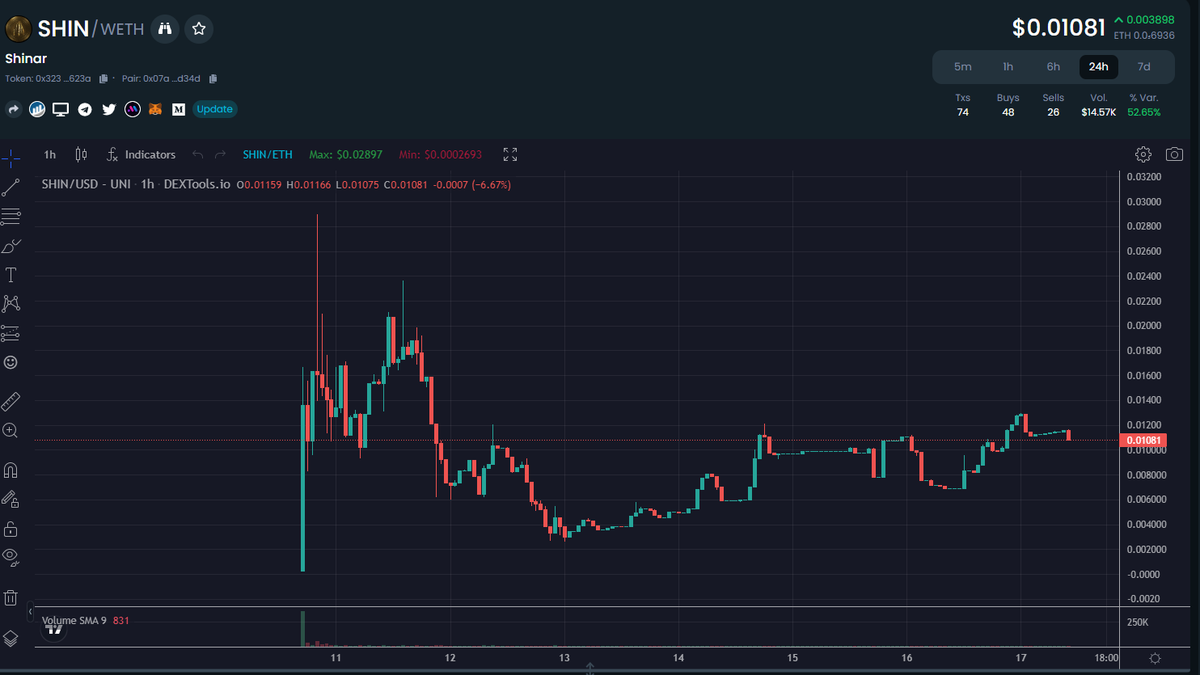Select the Text annotation tool
This screenshot has height=675, width=1200.
pos(12,274)
